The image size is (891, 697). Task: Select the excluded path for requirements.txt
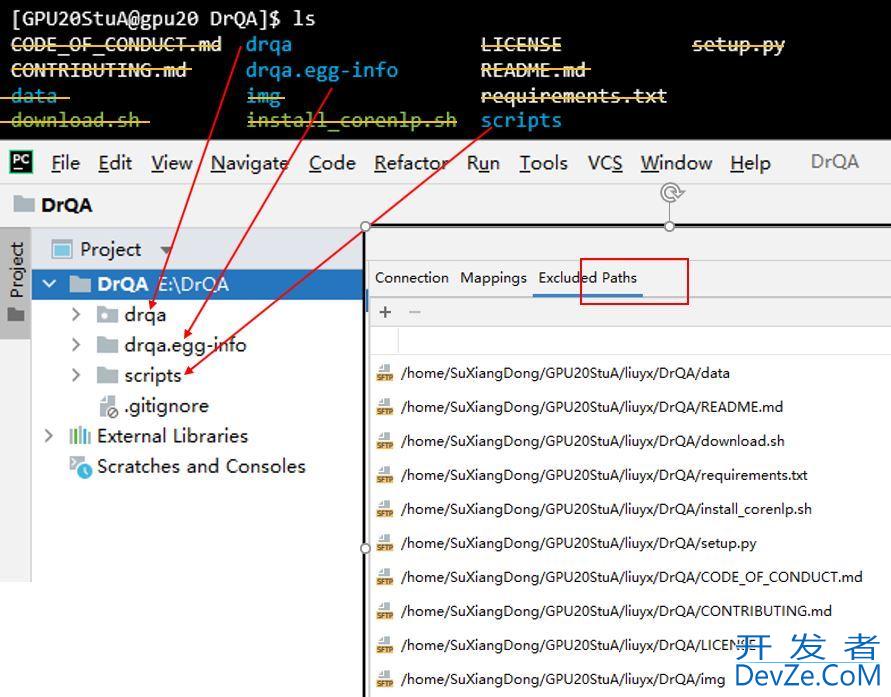pyautogui.click(x=603, y=475)
